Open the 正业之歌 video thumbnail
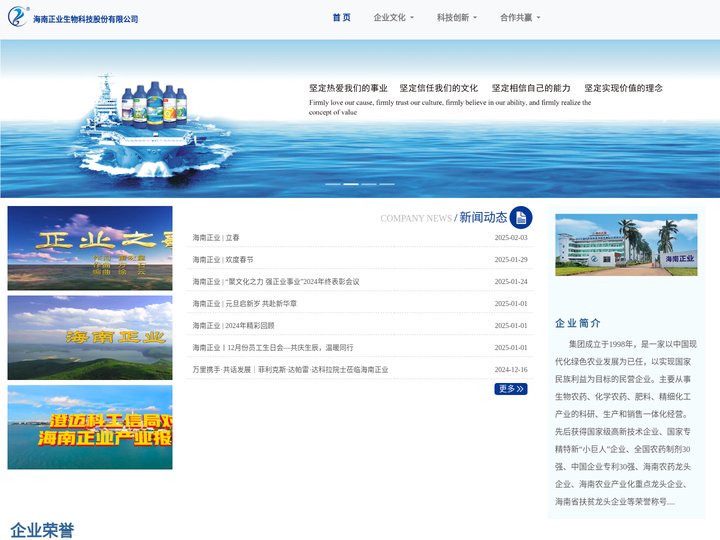 coord(90,248)
